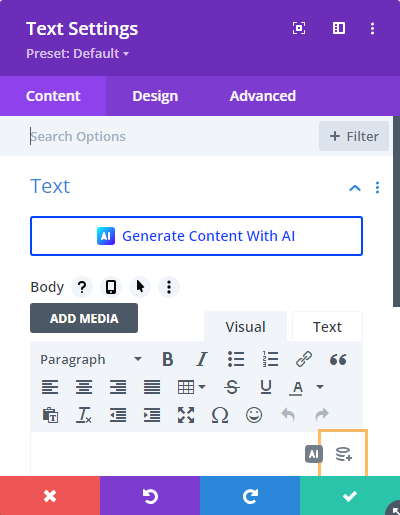Screen dimensions: 400x515
Task: Toggle underline formatting
Action: pyautogui.click(x=266, y=387)
